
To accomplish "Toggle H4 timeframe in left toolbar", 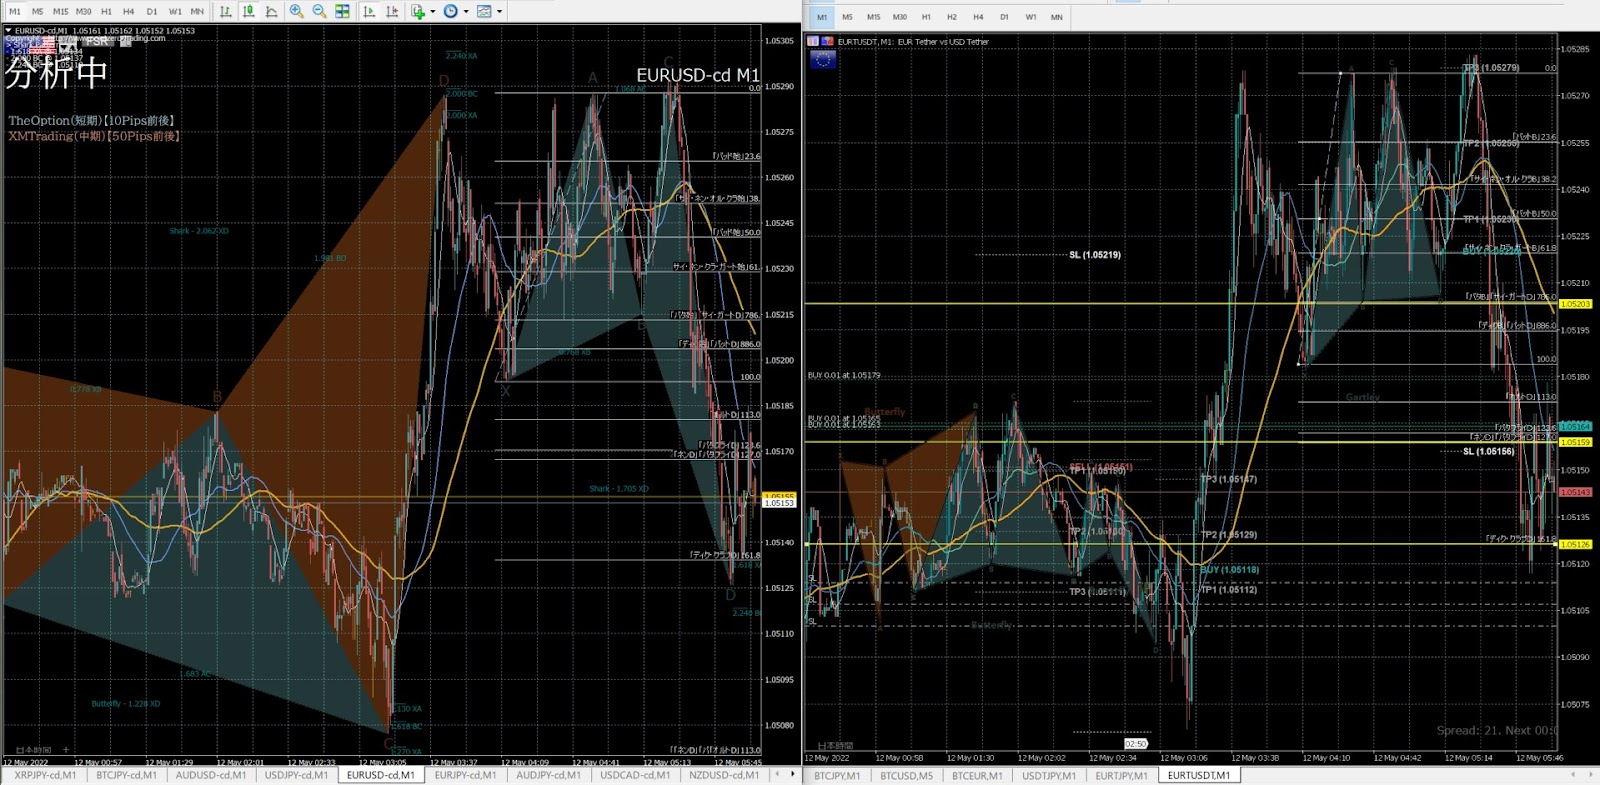I will (x=128, y=12).
